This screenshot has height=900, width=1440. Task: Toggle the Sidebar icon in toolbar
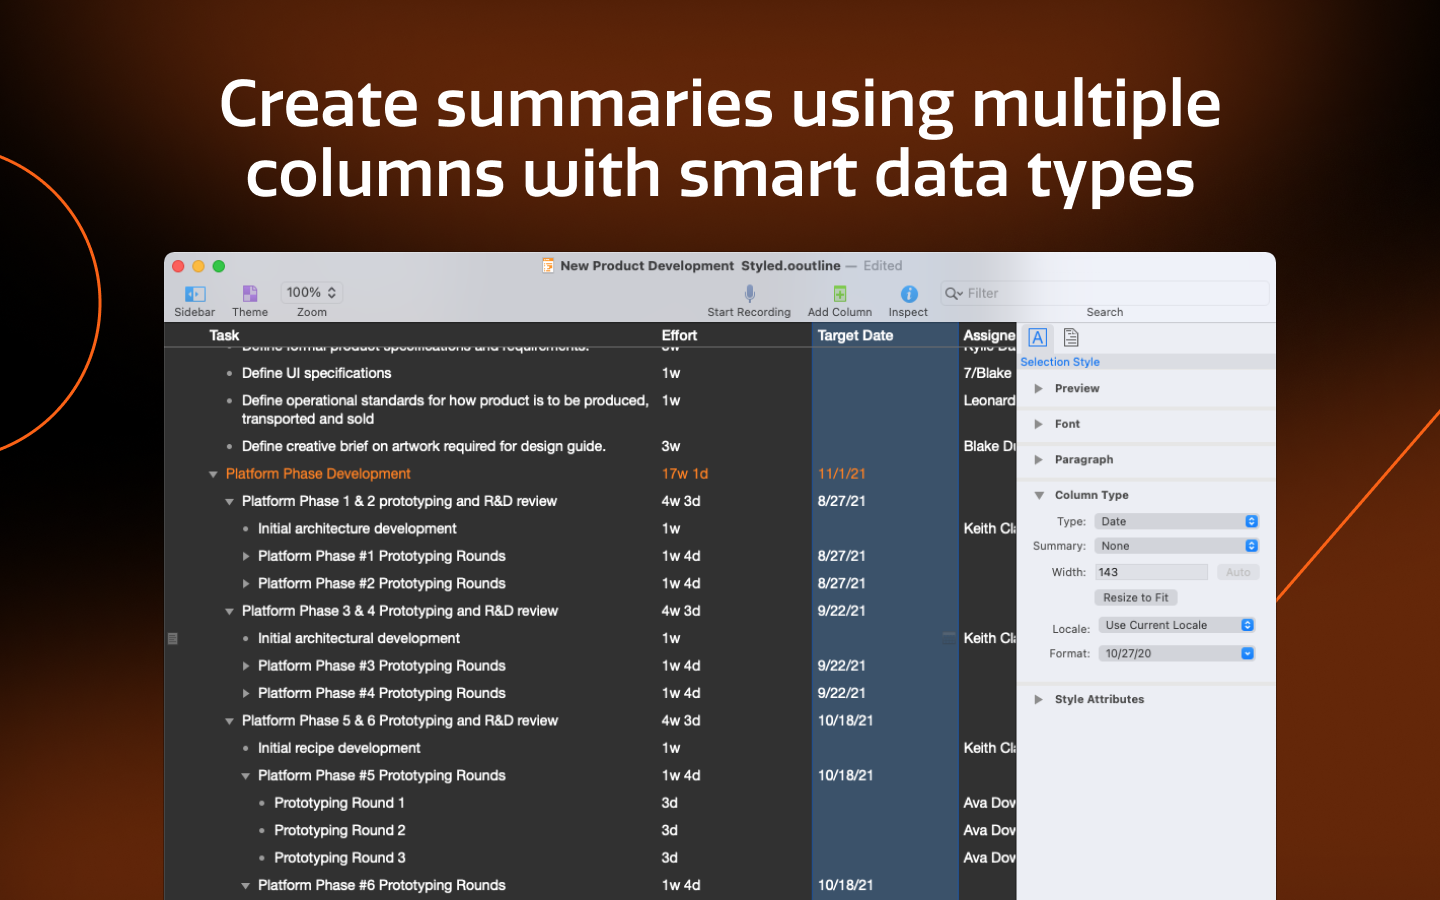(x=195, y=294)
